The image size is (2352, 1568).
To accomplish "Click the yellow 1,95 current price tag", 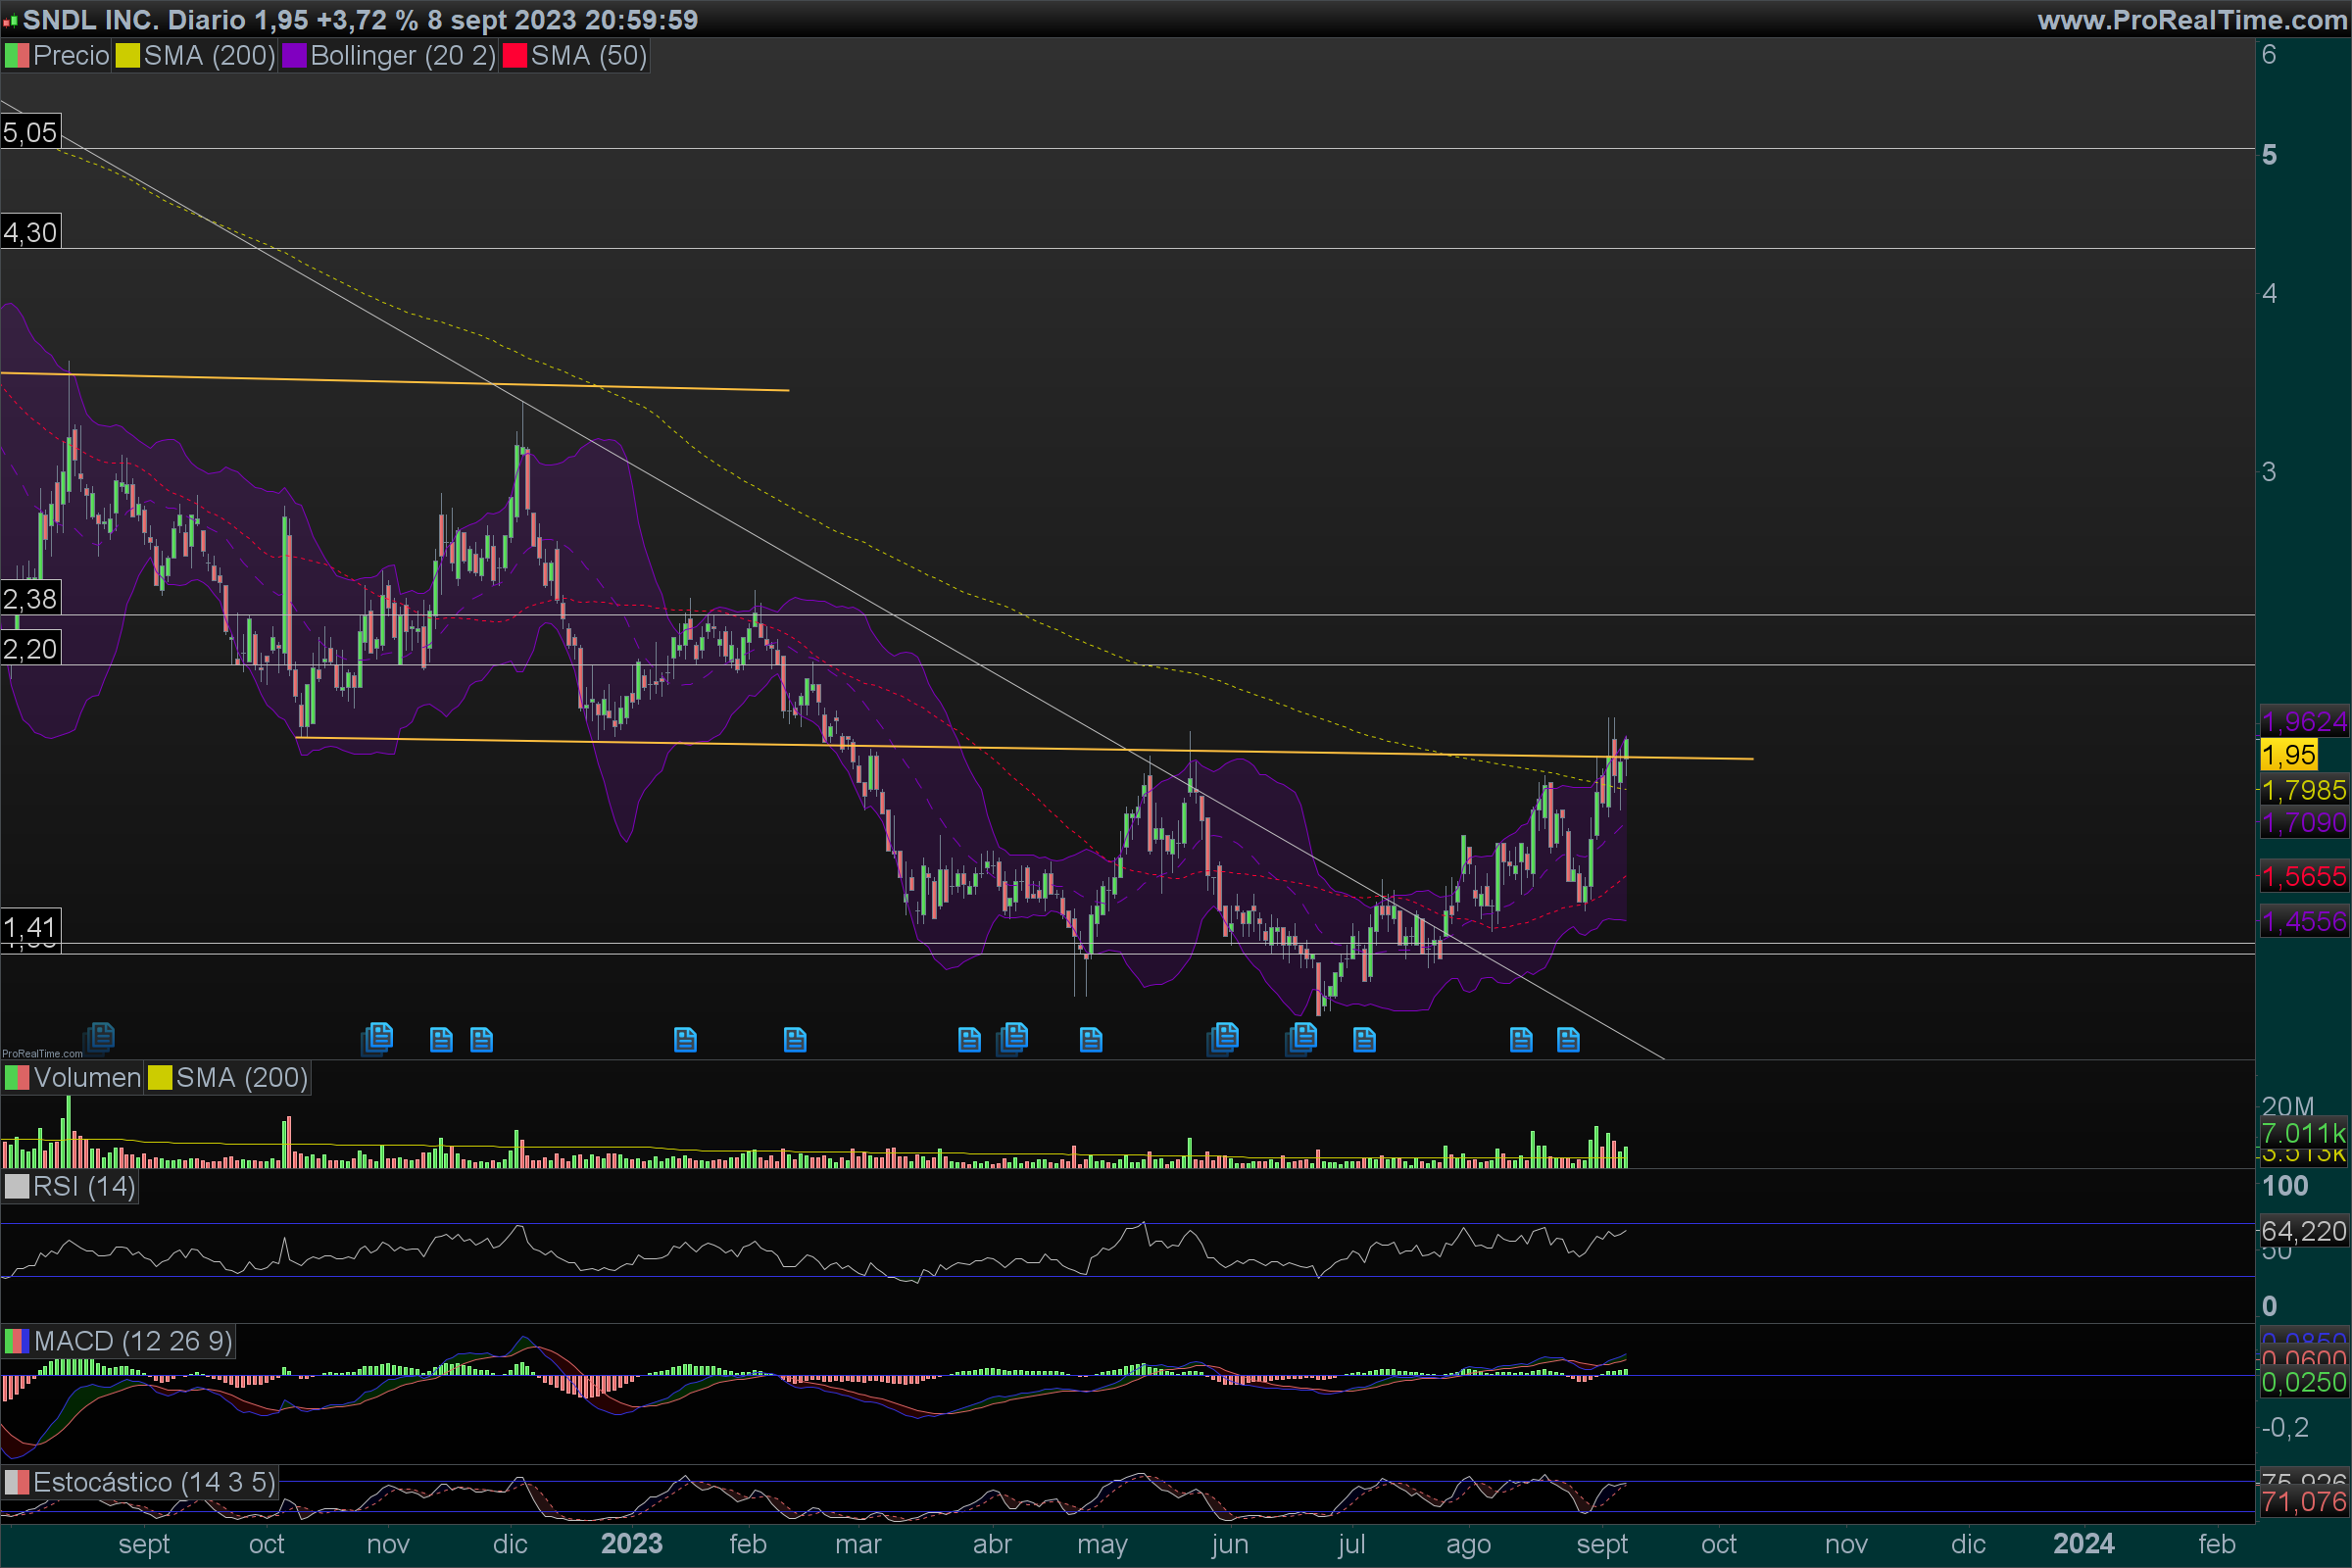I will (2288, 755).
